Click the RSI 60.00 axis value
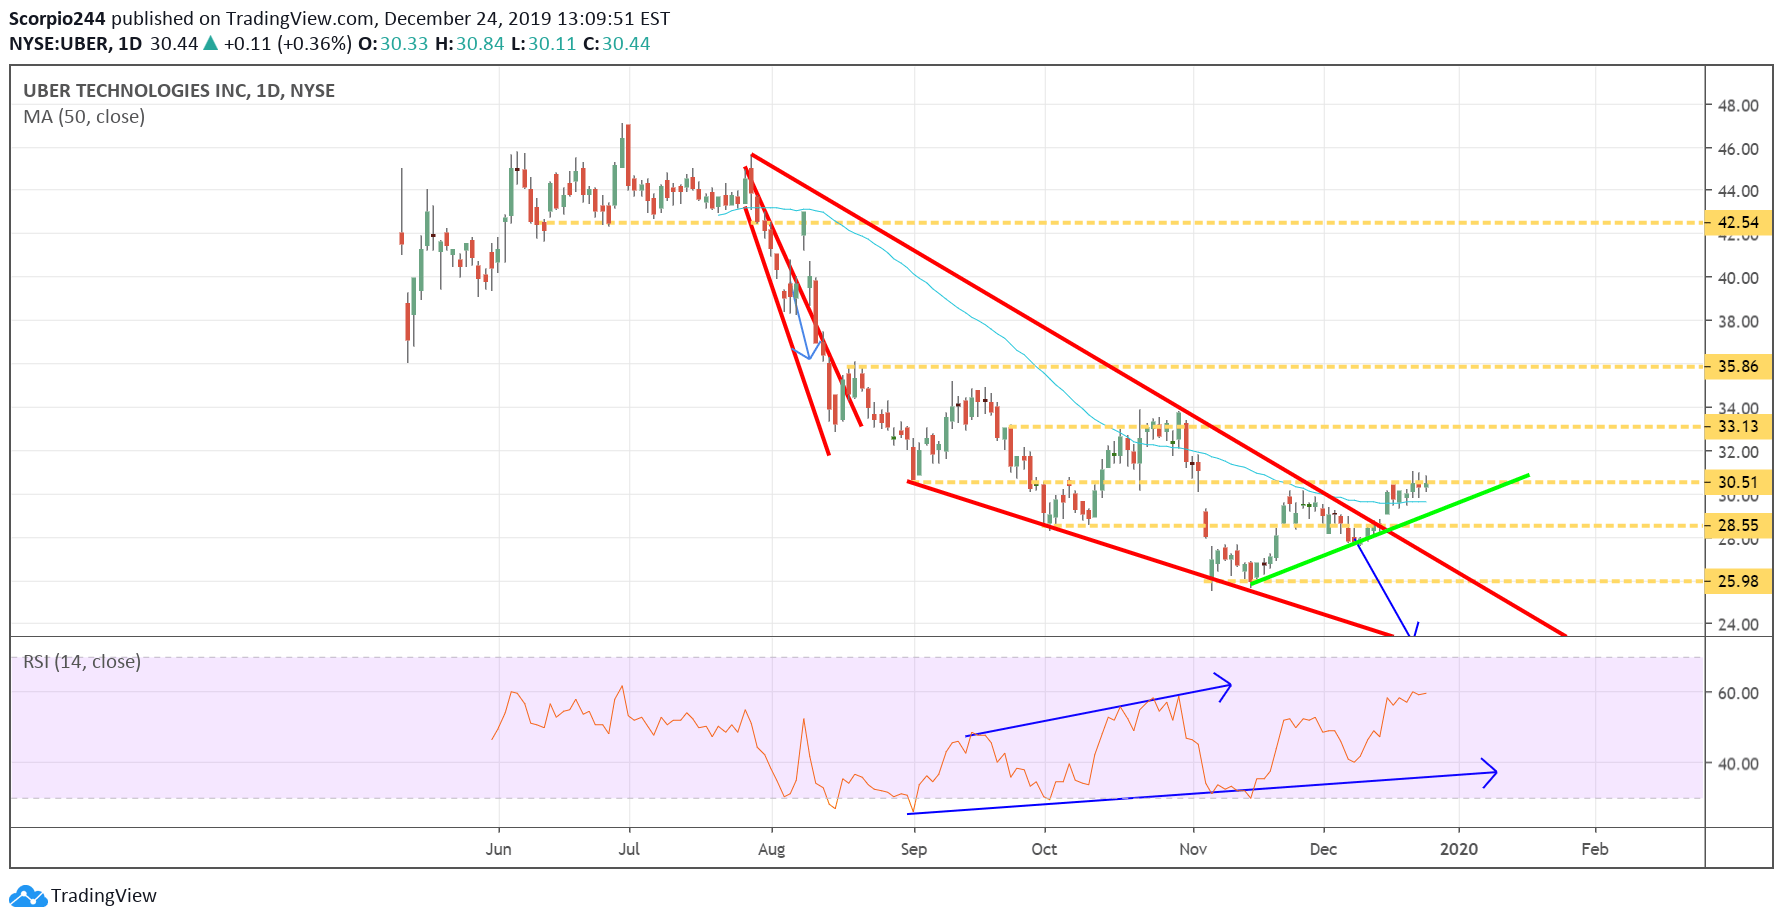The height and width of the screenshot is (923, 1783). pos(1738,694)
